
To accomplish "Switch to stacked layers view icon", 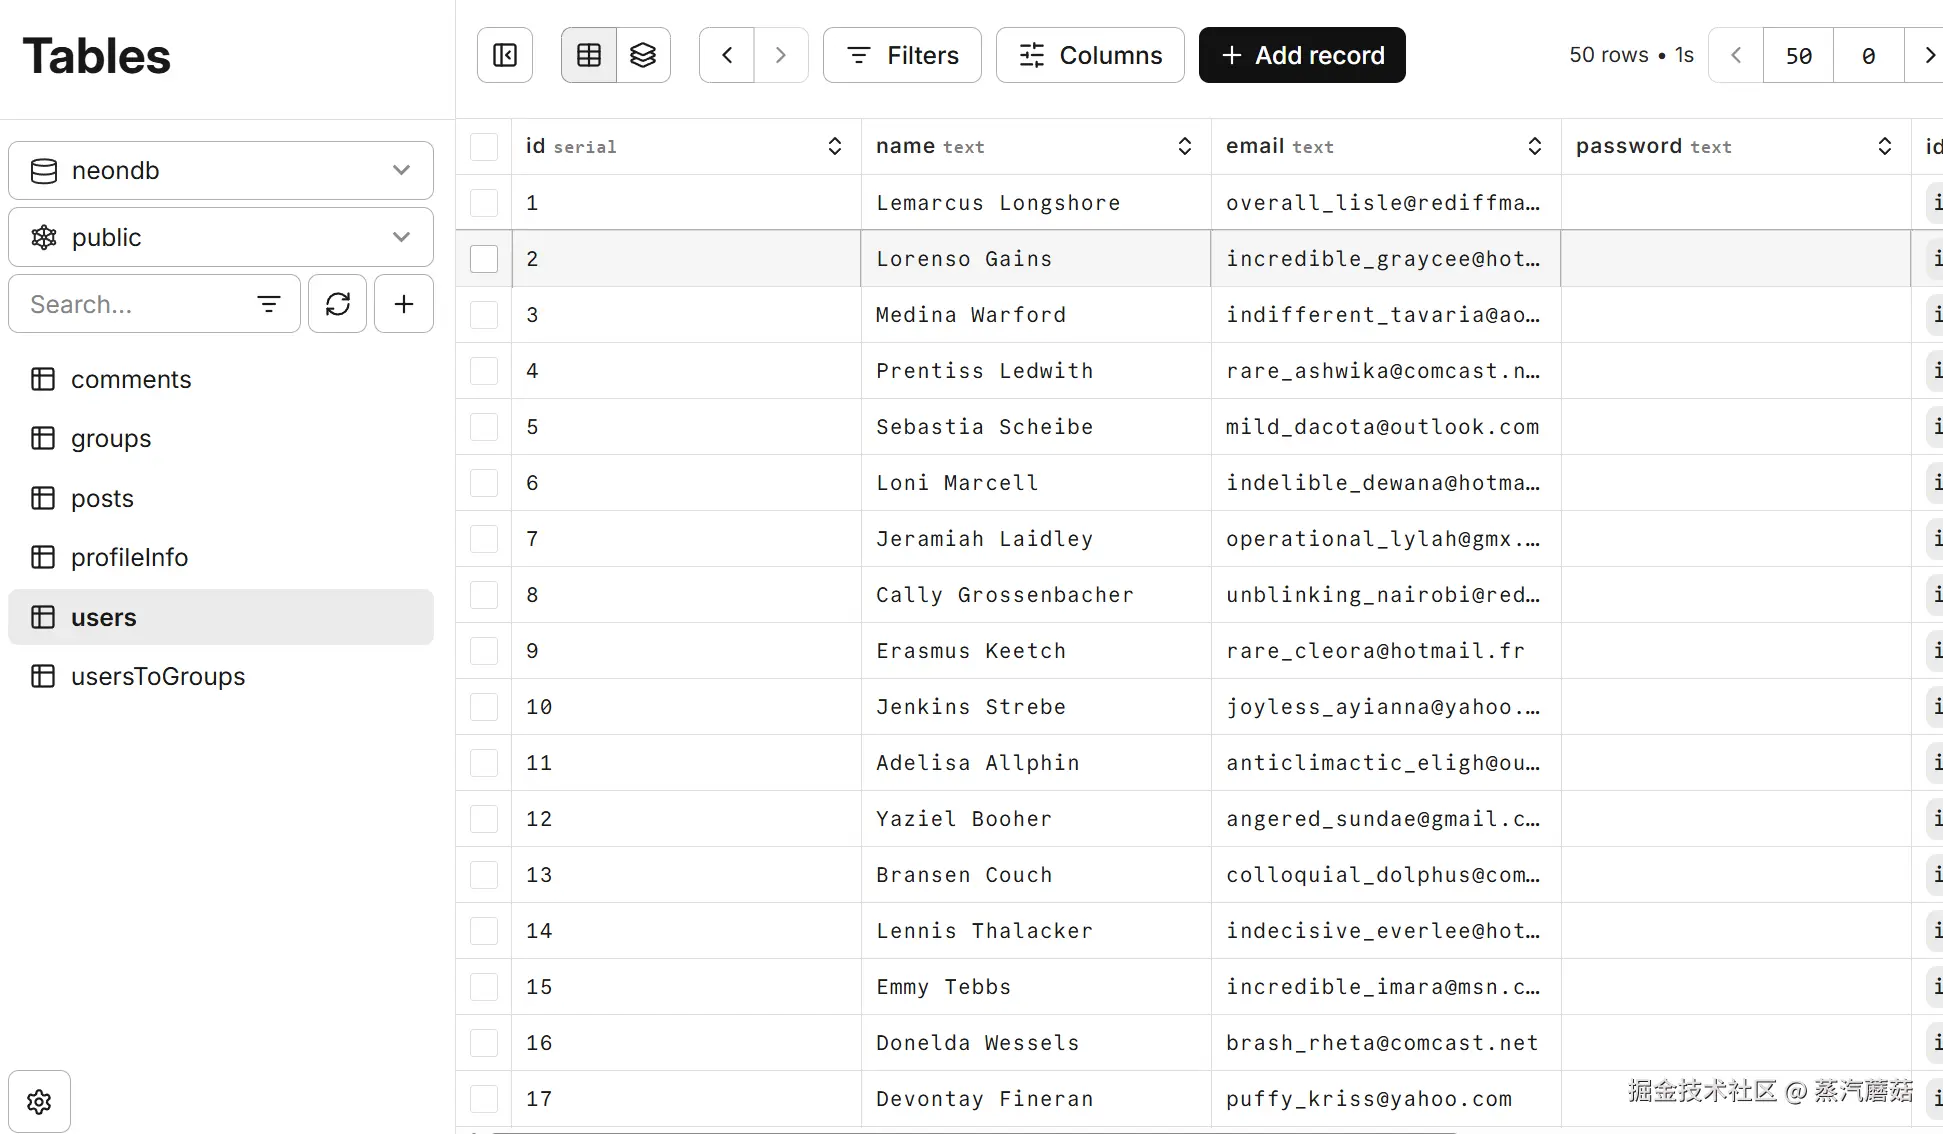I will coord(643,55).
